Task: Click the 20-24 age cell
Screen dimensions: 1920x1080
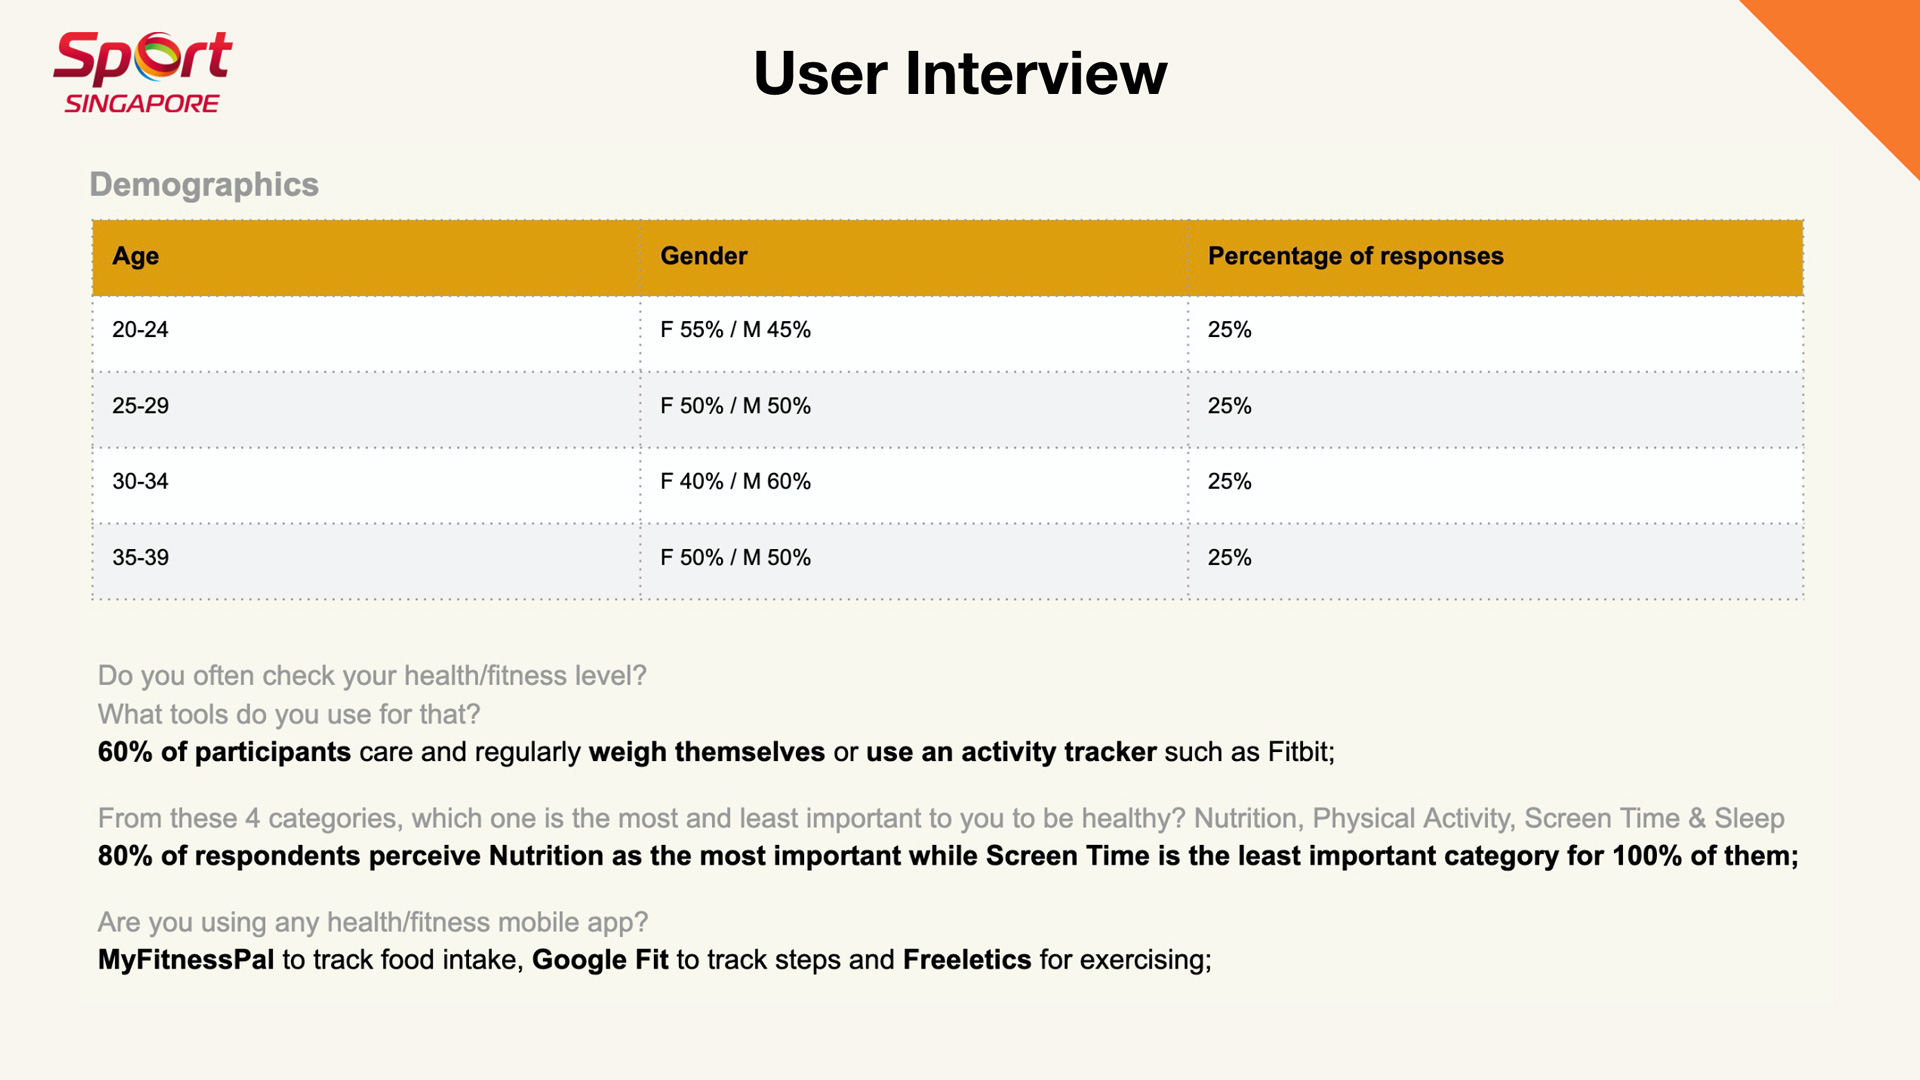Action: 140,330
